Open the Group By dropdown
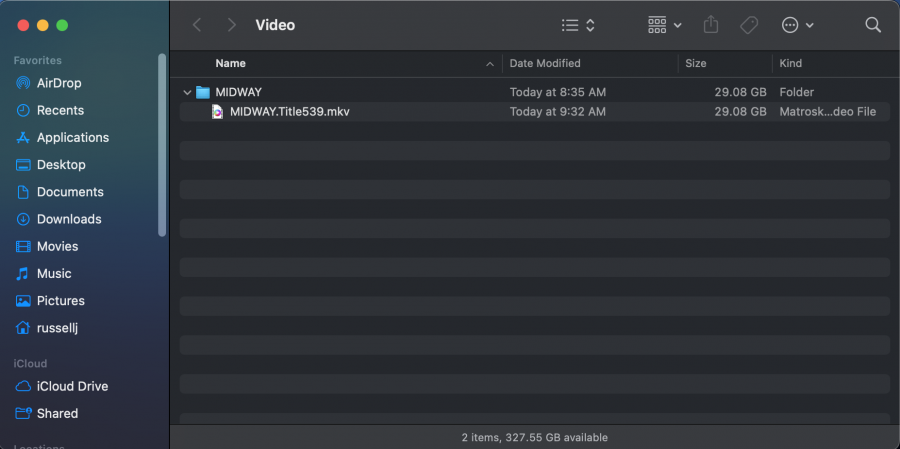The image size is (900, 449). point(664,25)
